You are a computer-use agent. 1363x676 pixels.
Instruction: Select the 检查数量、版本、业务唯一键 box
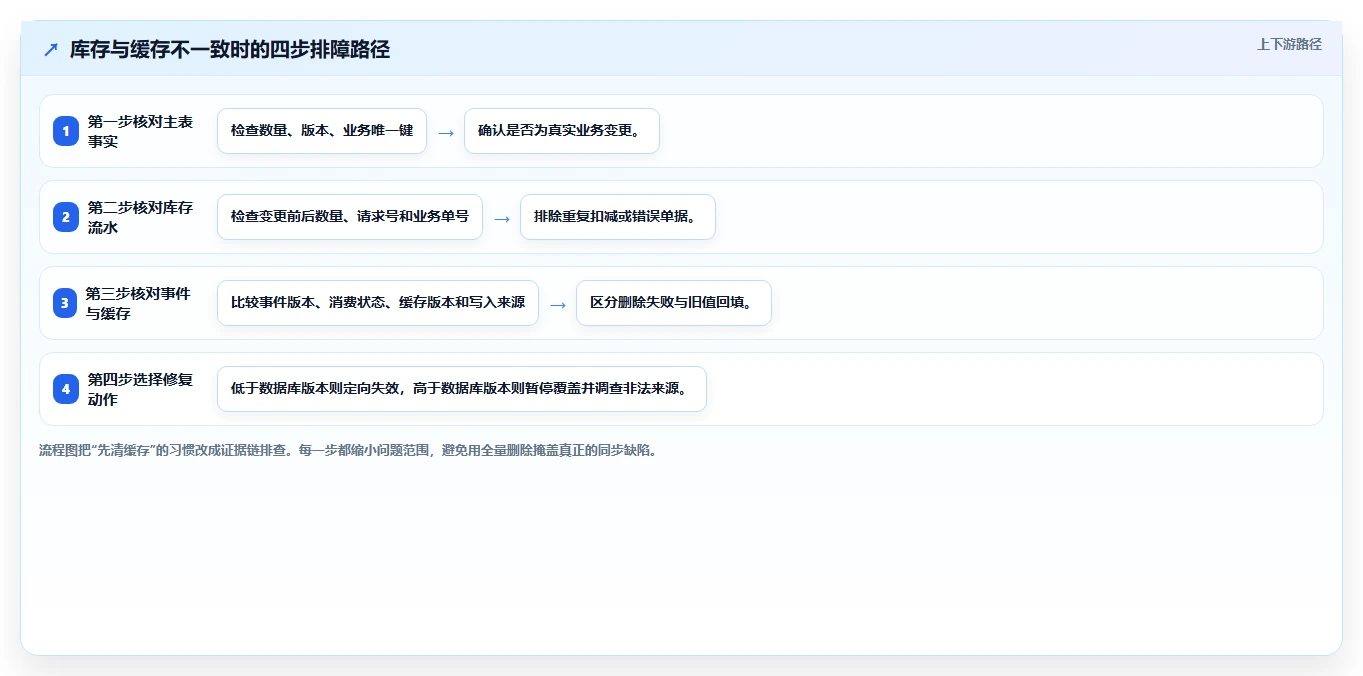coord(322,131)
